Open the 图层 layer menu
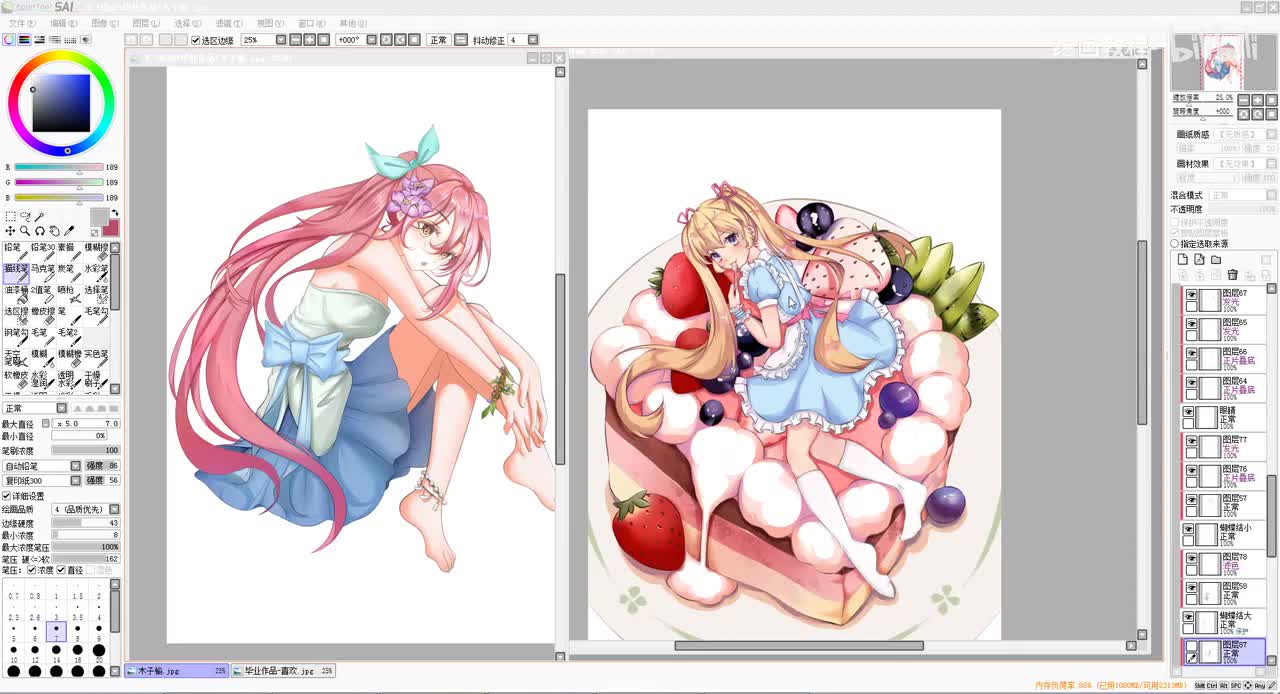This screenshot has height=694, width=1280. (x=146, y=23)
